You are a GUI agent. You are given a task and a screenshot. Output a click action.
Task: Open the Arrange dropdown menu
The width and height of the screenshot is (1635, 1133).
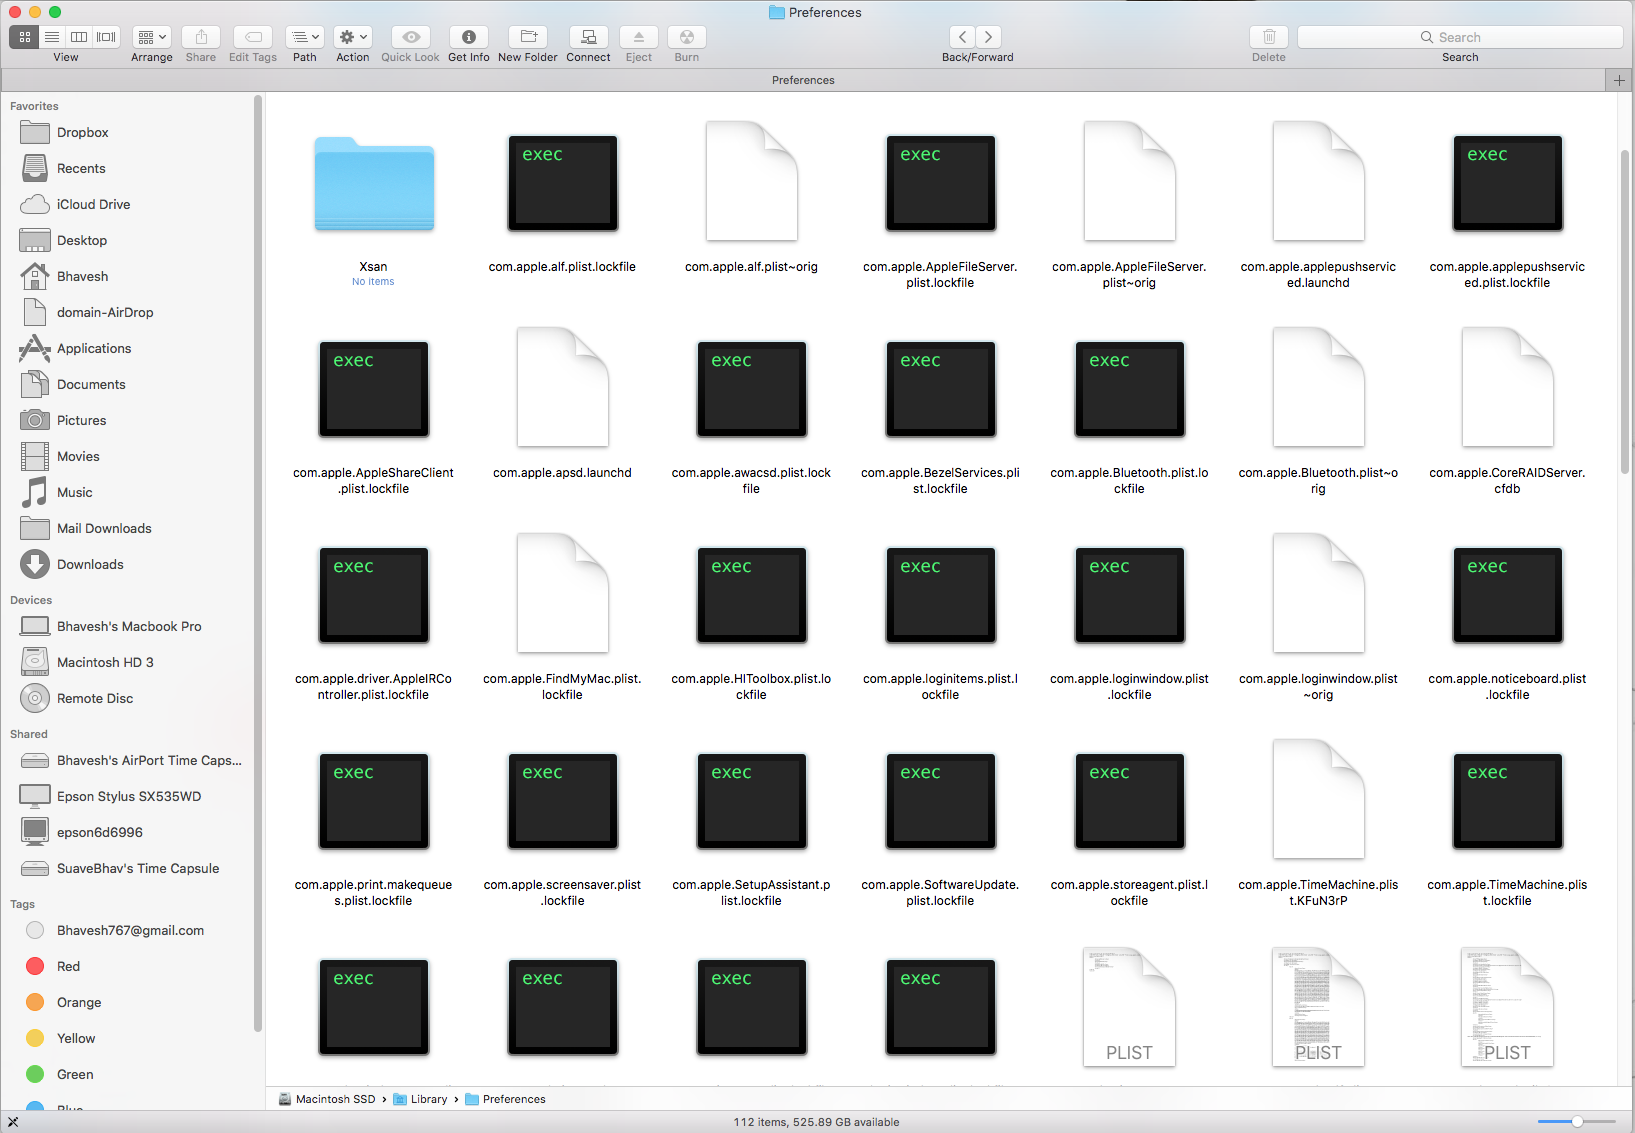[x=152, y=37]
